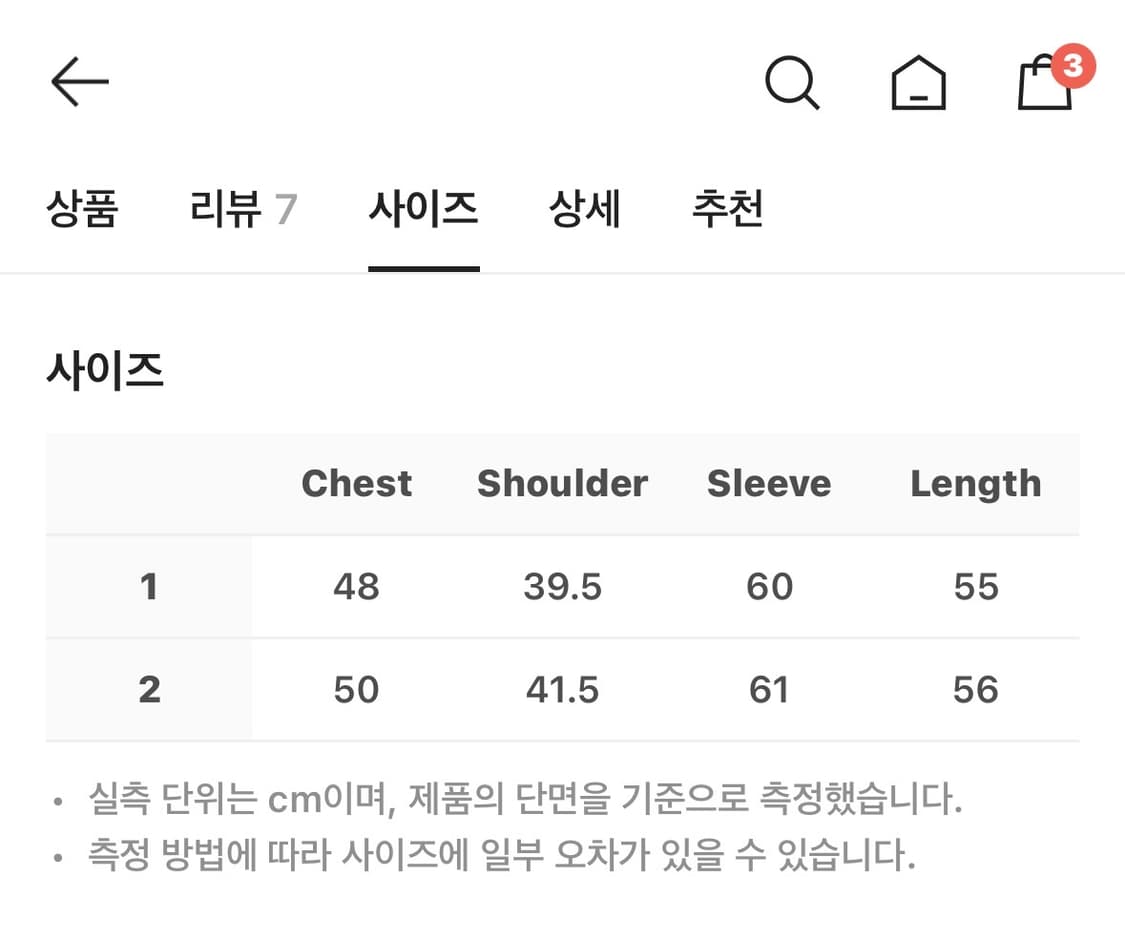This screenshot has height=940, width=1125.
Task: Tap the 사이즈 section heading
Action: pyautogui.click(x=107, y=370)
